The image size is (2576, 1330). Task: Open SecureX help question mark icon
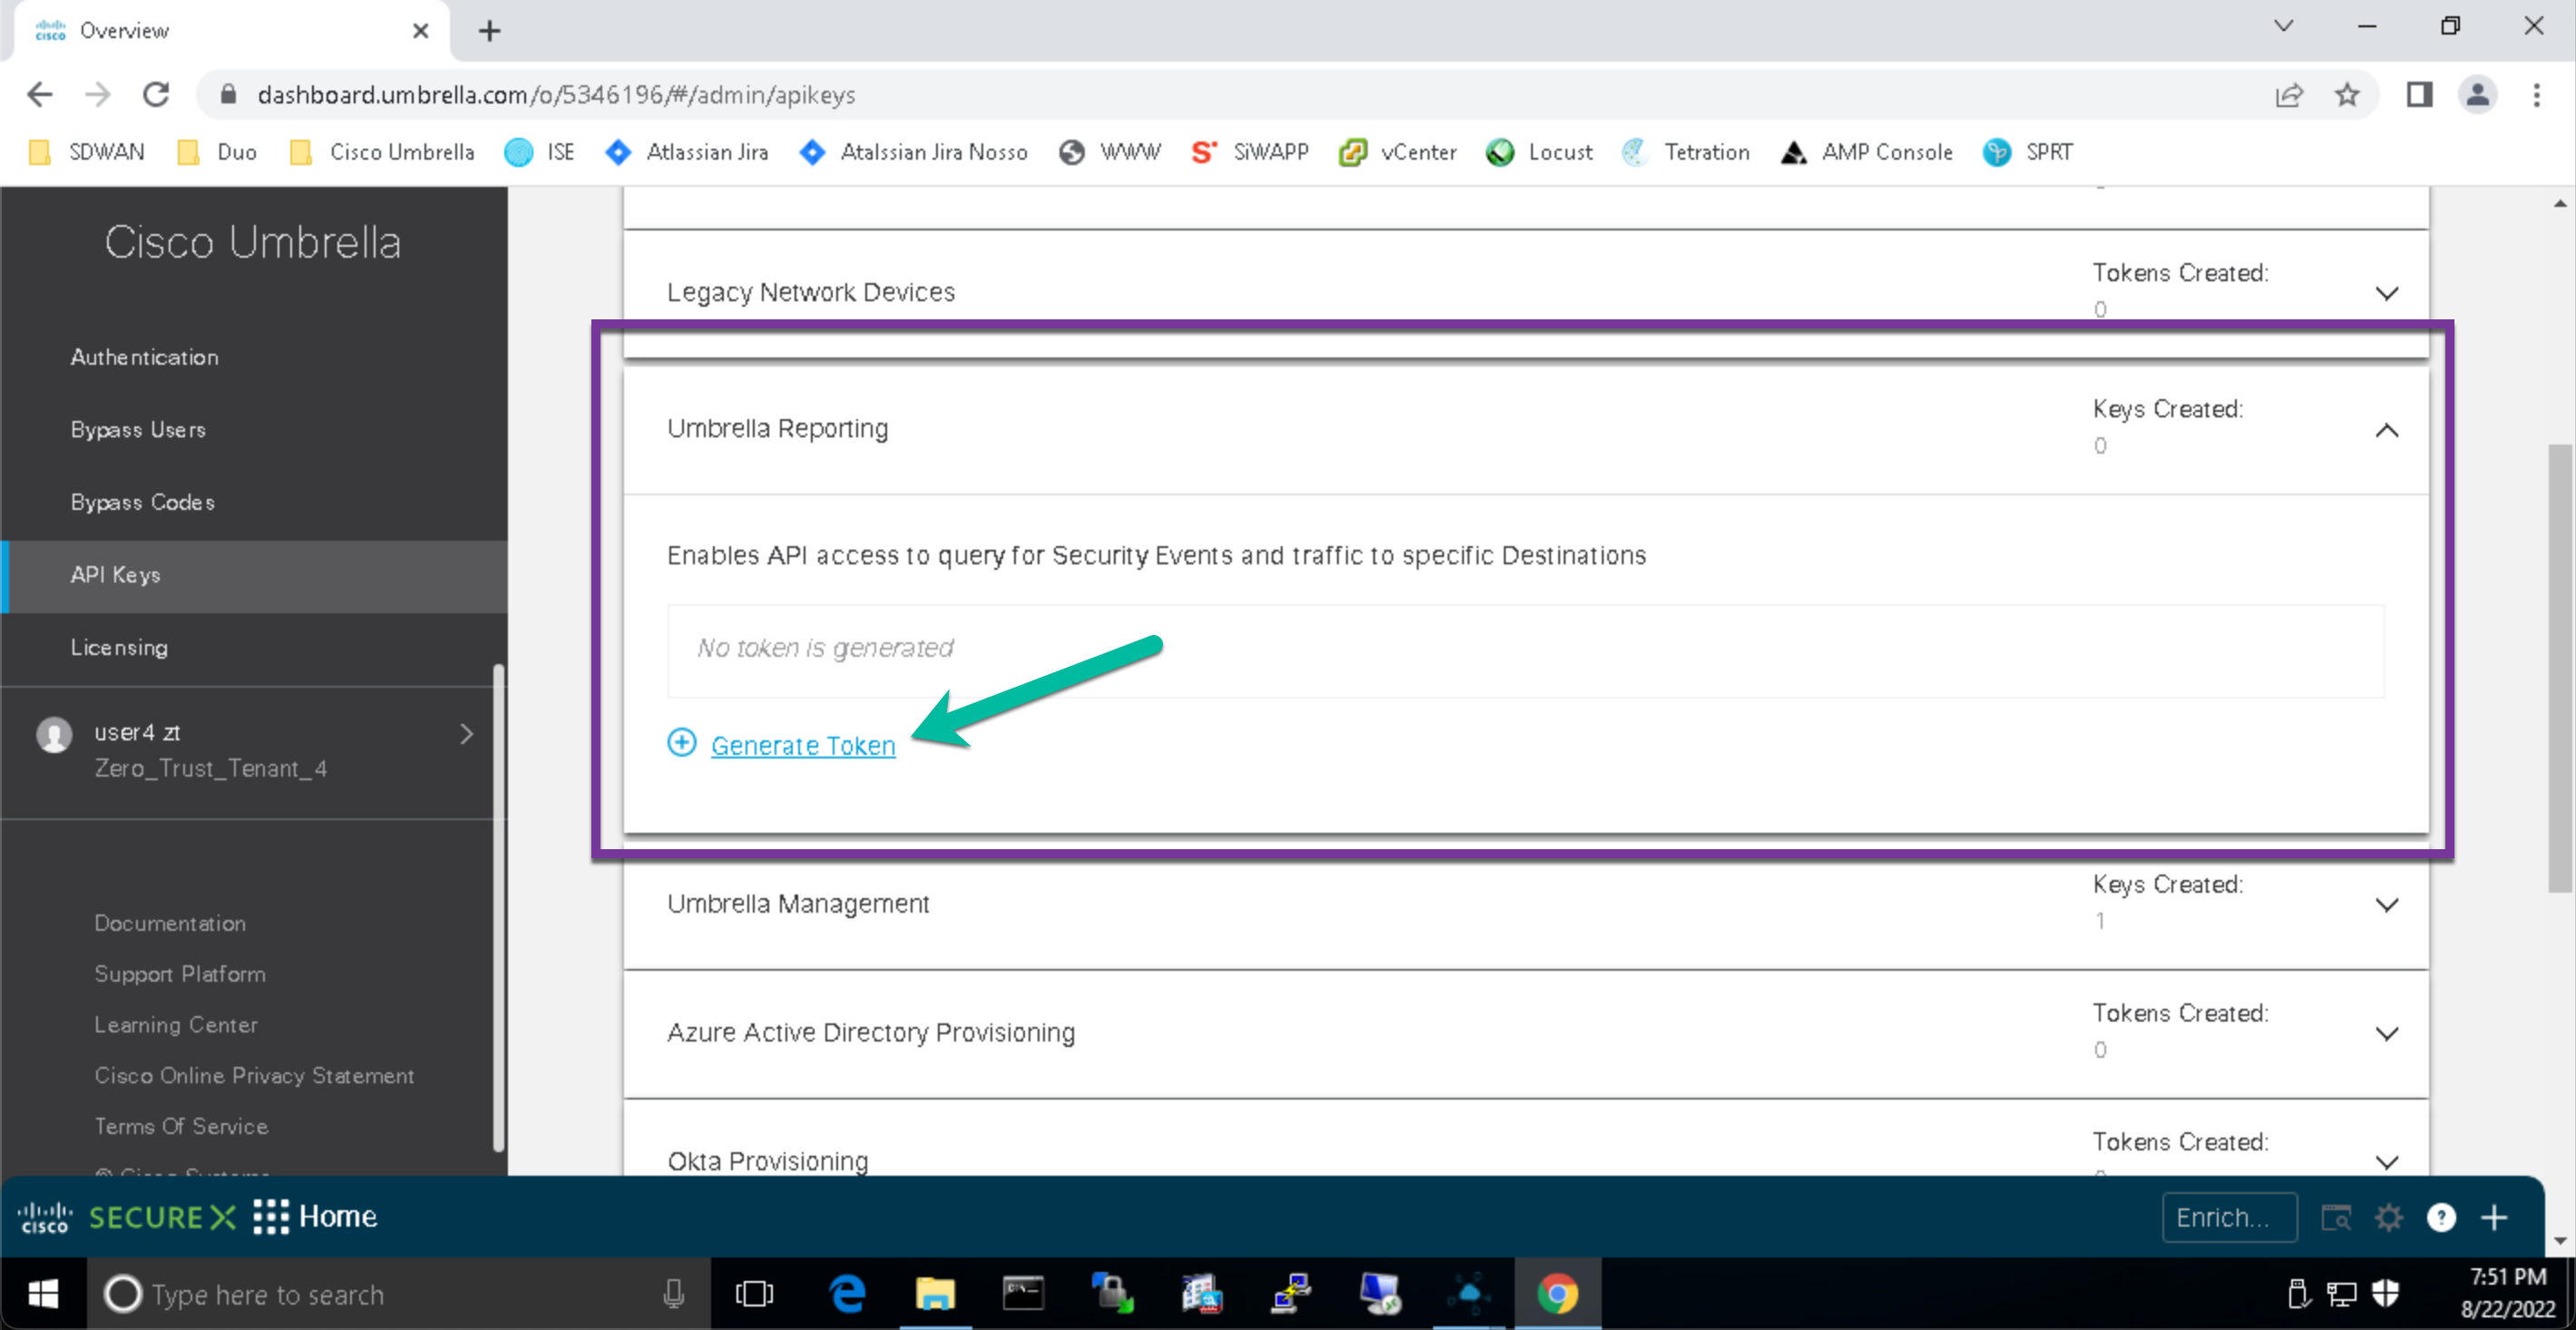(2441, 1217)
